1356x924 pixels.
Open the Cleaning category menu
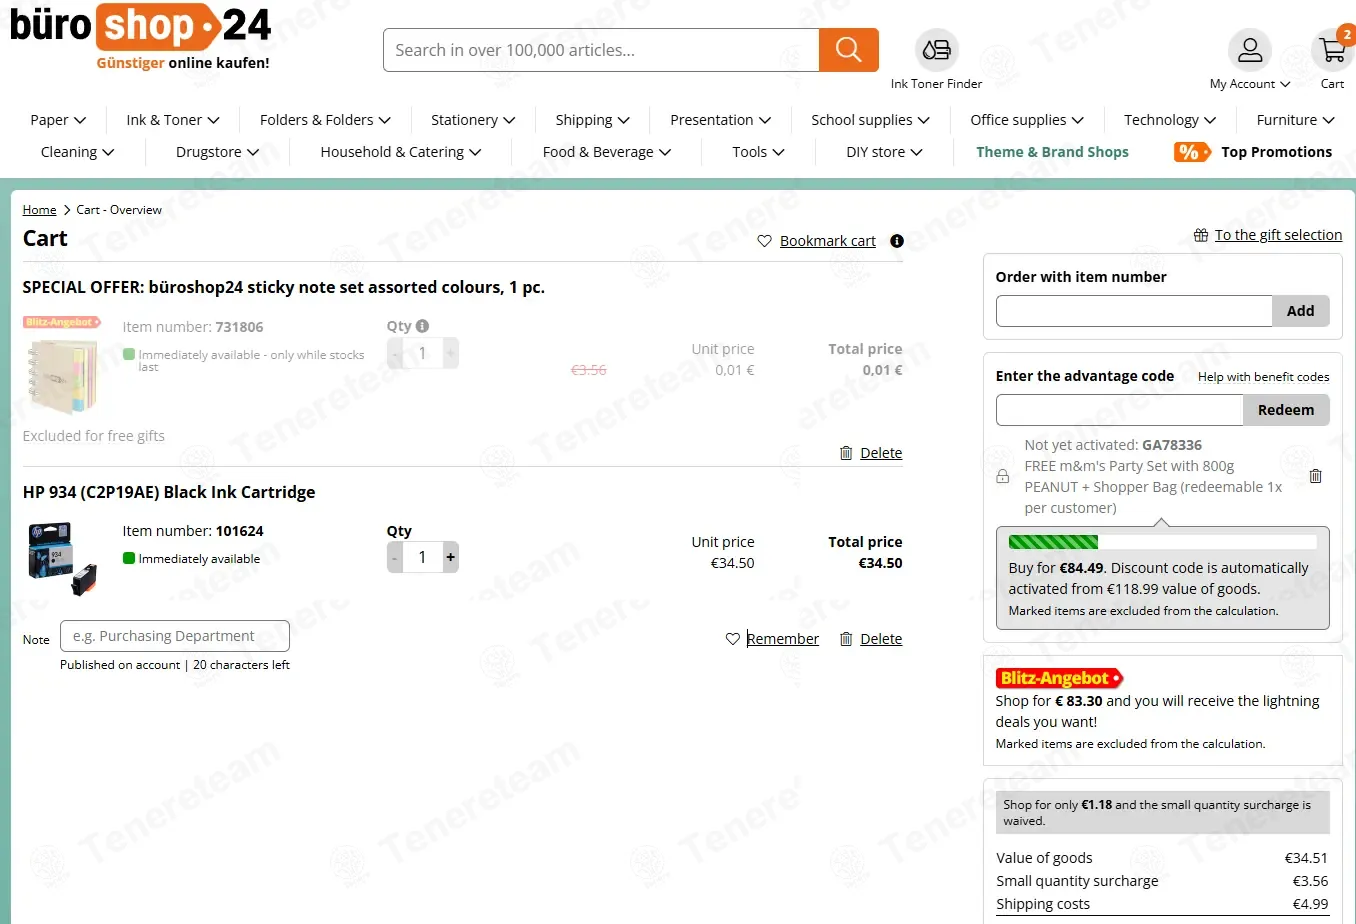coord(78,152)
